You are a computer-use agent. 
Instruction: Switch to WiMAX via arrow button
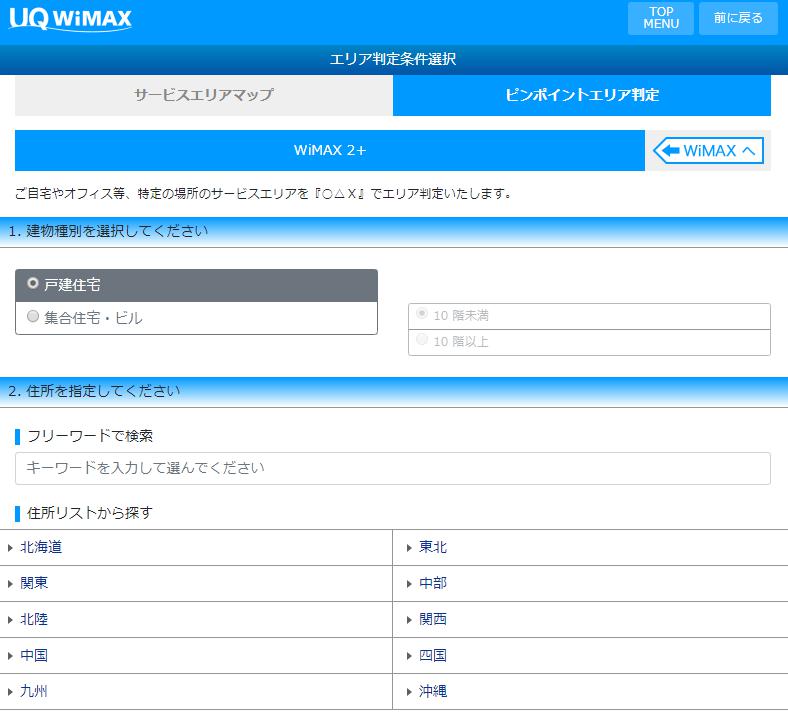coord(708,150)
